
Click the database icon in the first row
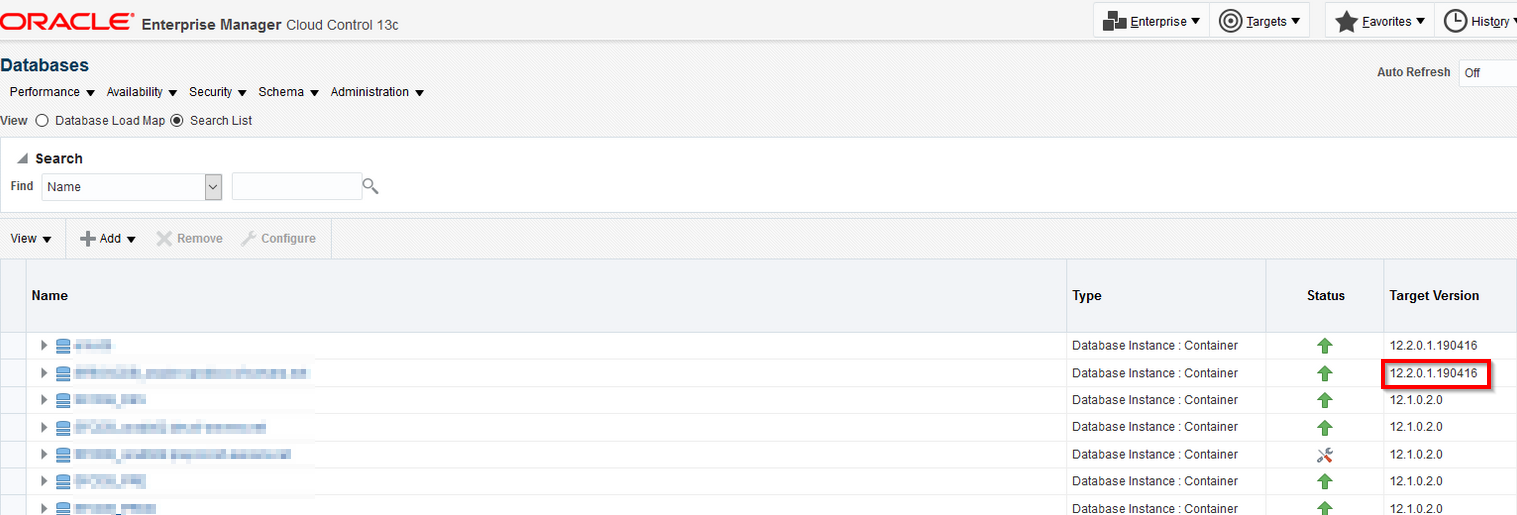pos(63,346)
